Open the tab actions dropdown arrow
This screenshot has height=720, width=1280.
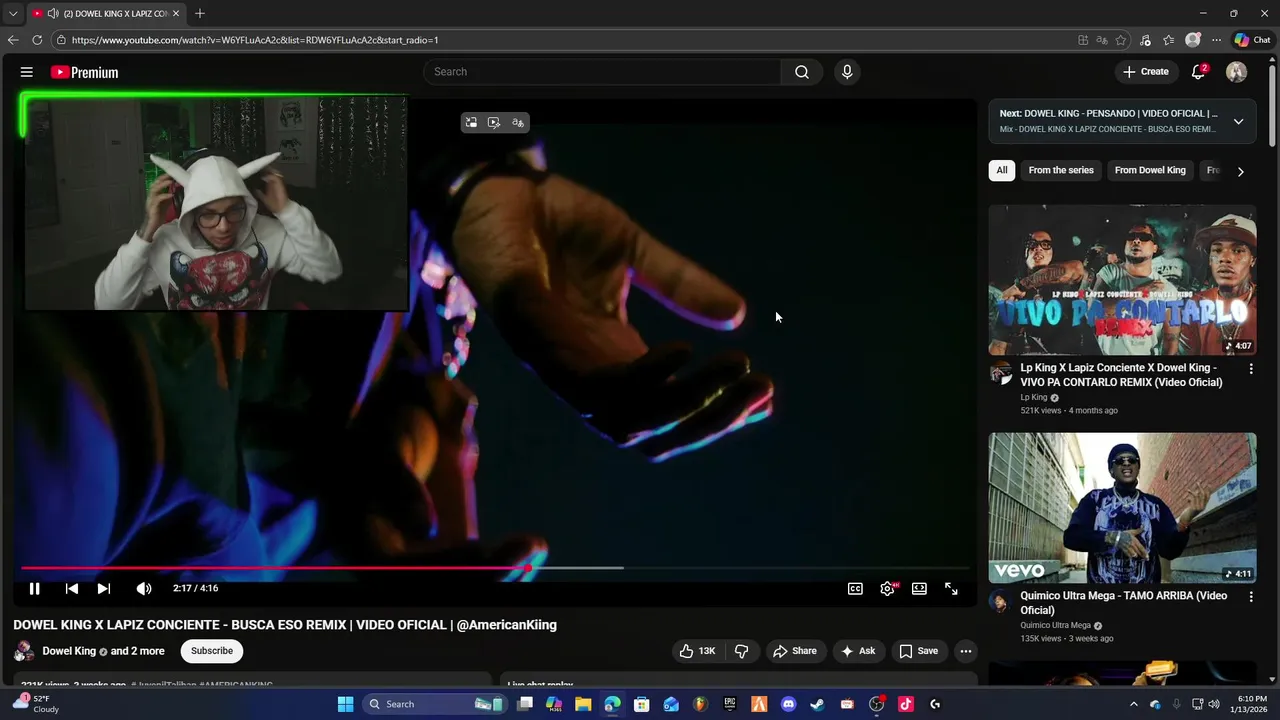click(13, 14)
